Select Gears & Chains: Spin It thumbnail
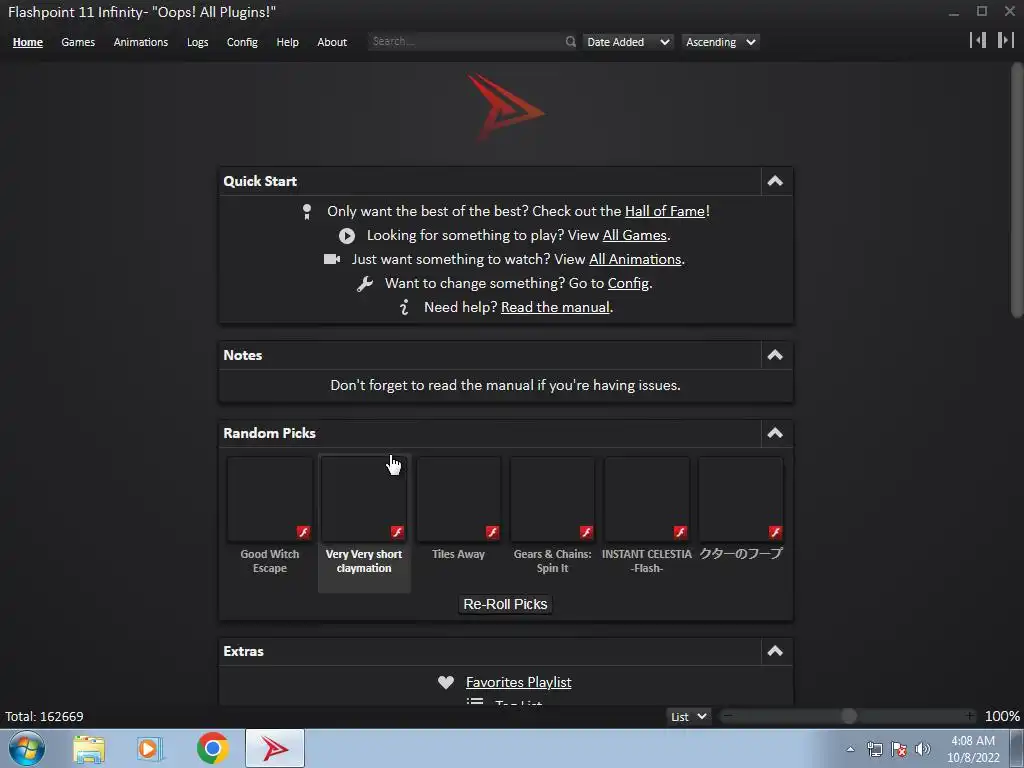The width and height of the screenshot is (1024, 768). (x=552, y=500)
